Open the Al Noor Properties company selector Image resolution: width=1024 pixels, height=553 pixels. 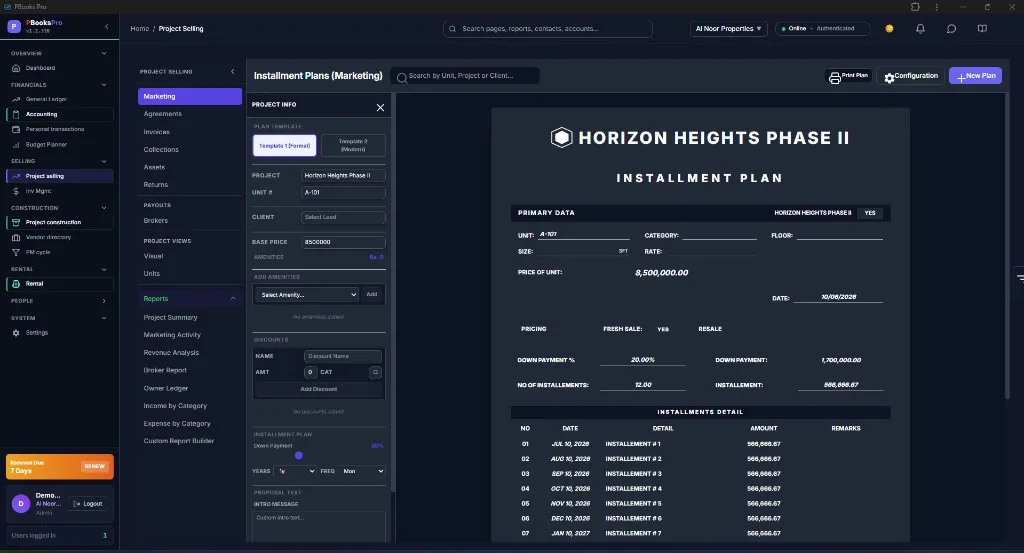click(728, 29)
